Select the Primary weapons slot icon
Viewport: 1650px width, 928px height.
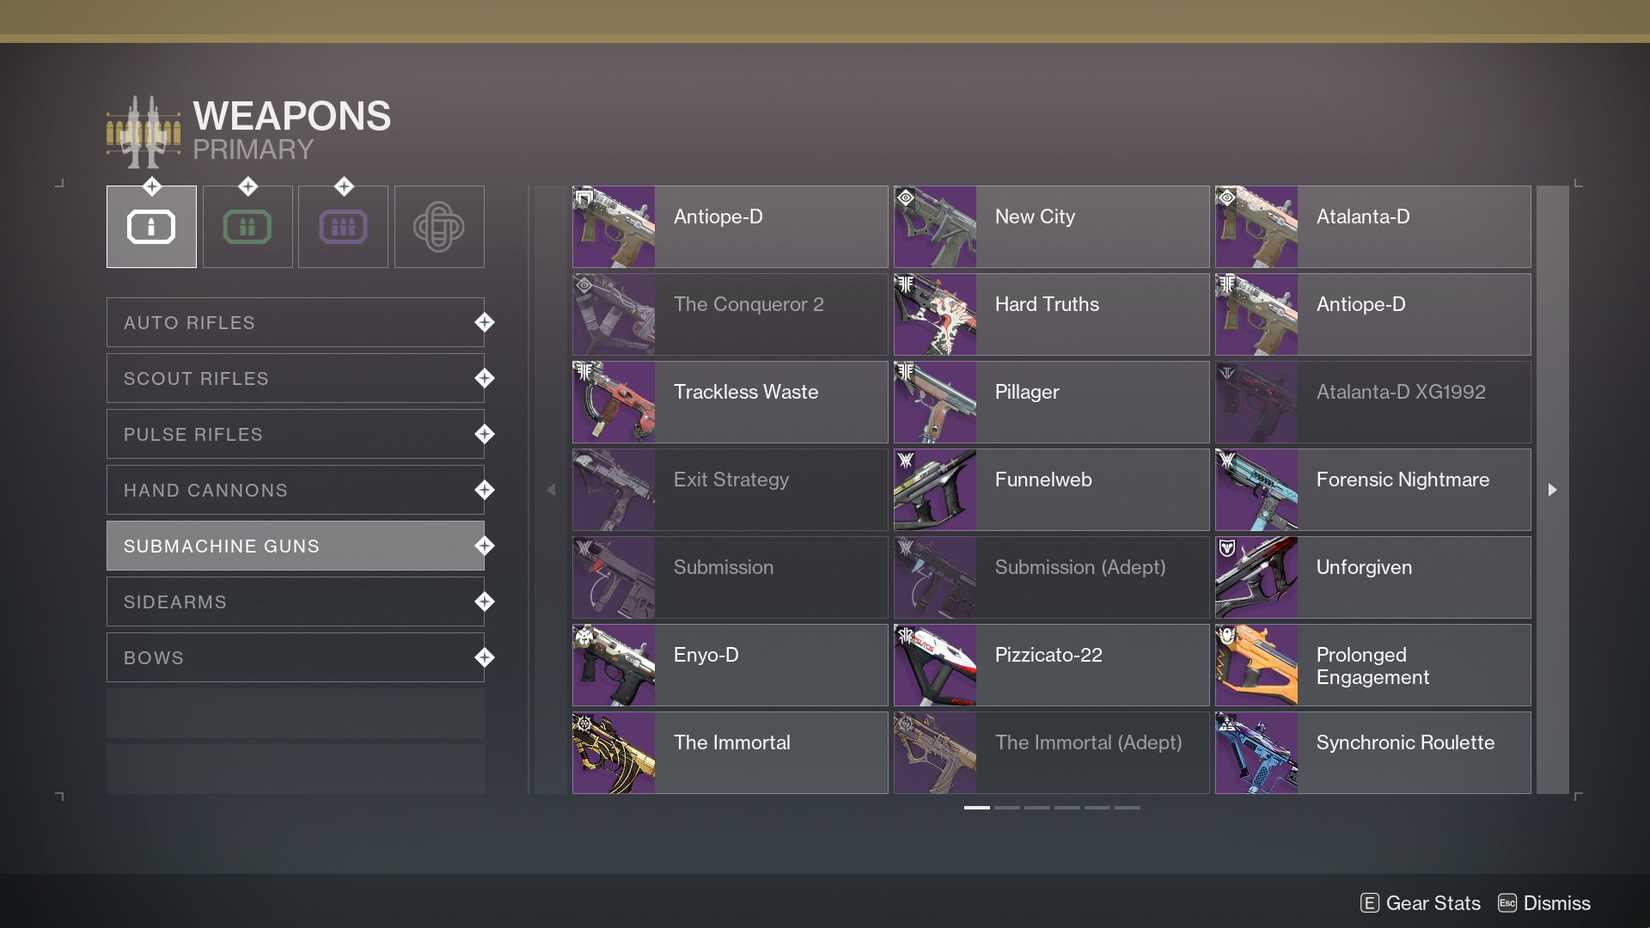(x=151, y=227)
